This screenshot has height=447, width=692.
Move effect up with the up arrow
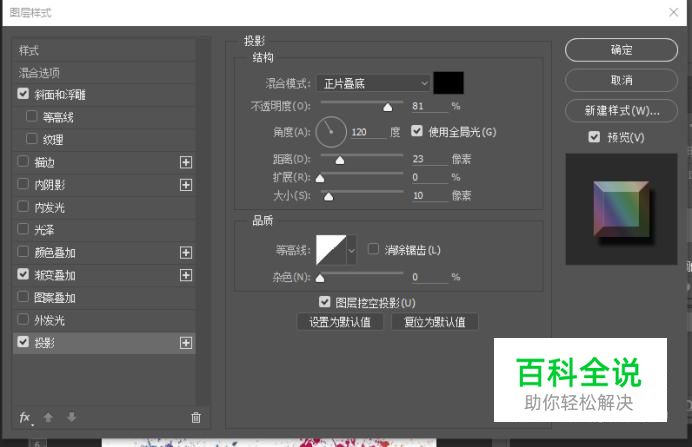(48, 417)
